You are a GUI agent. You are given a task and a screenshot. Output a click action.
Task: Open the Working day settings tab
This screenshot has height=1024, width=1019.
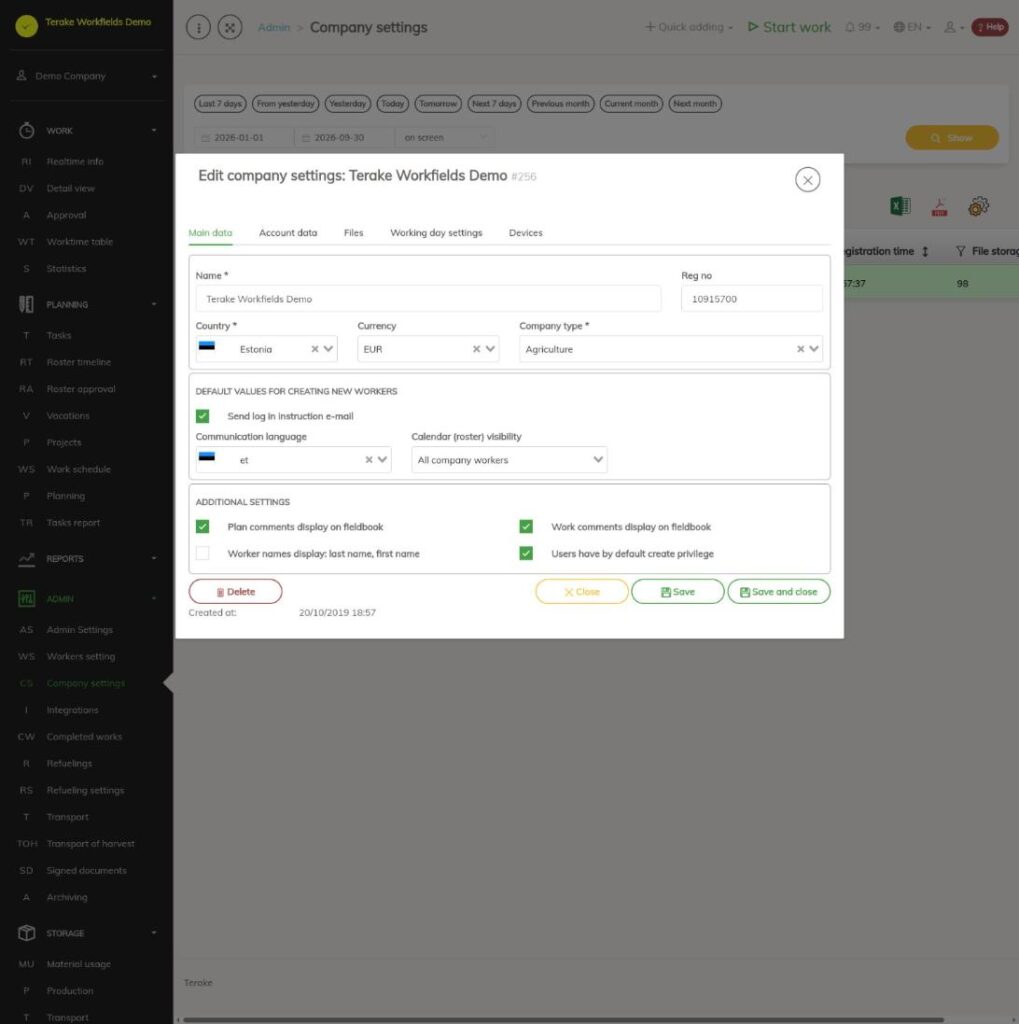coord(436,232)
